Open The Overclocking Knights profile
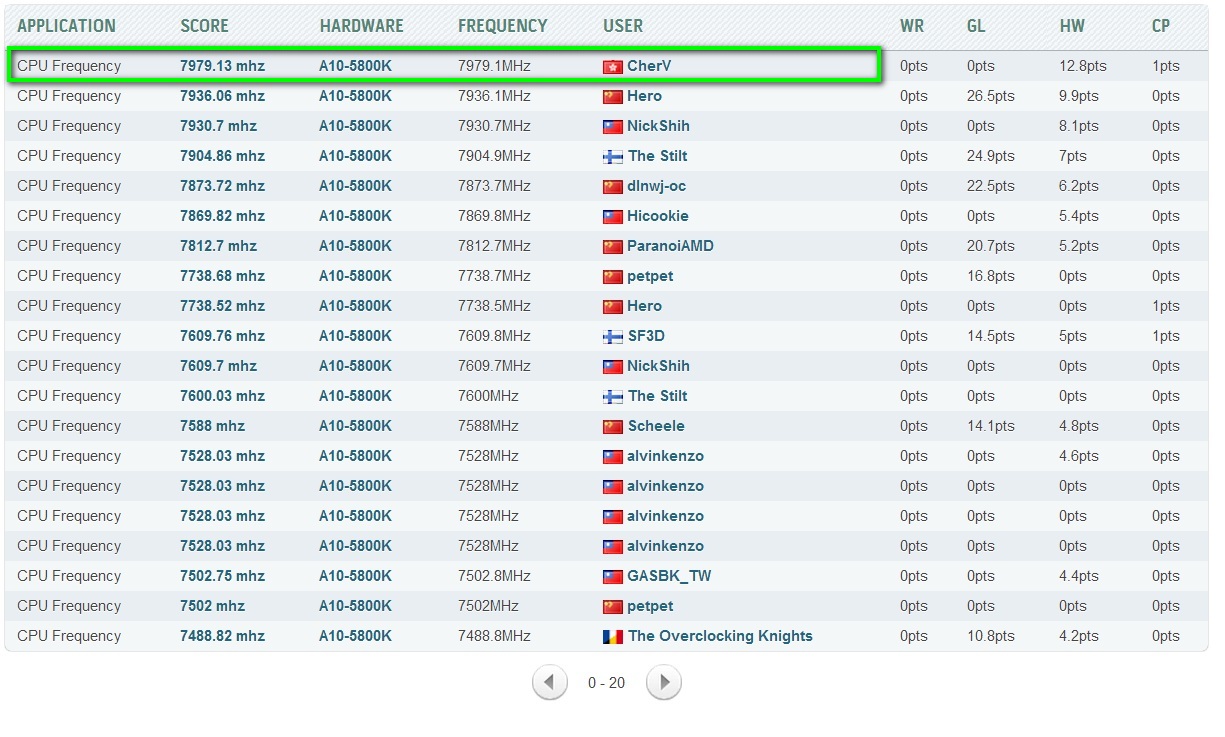Viewport: 1225px width, 737px height. pyautogui.click(x=720, y=636)
